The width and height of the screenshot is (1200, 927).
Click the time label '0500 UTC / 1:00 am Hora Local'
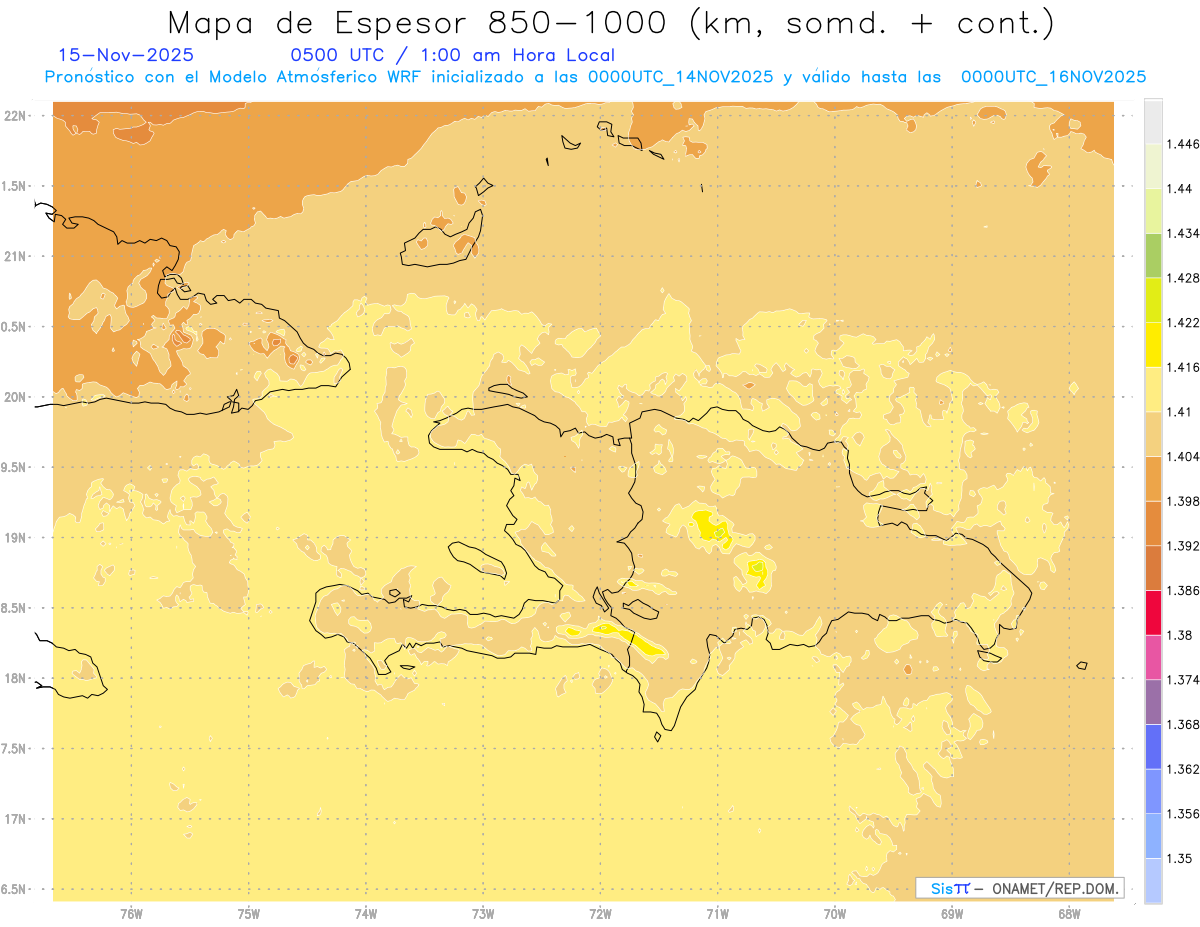[x=452, y=56]
